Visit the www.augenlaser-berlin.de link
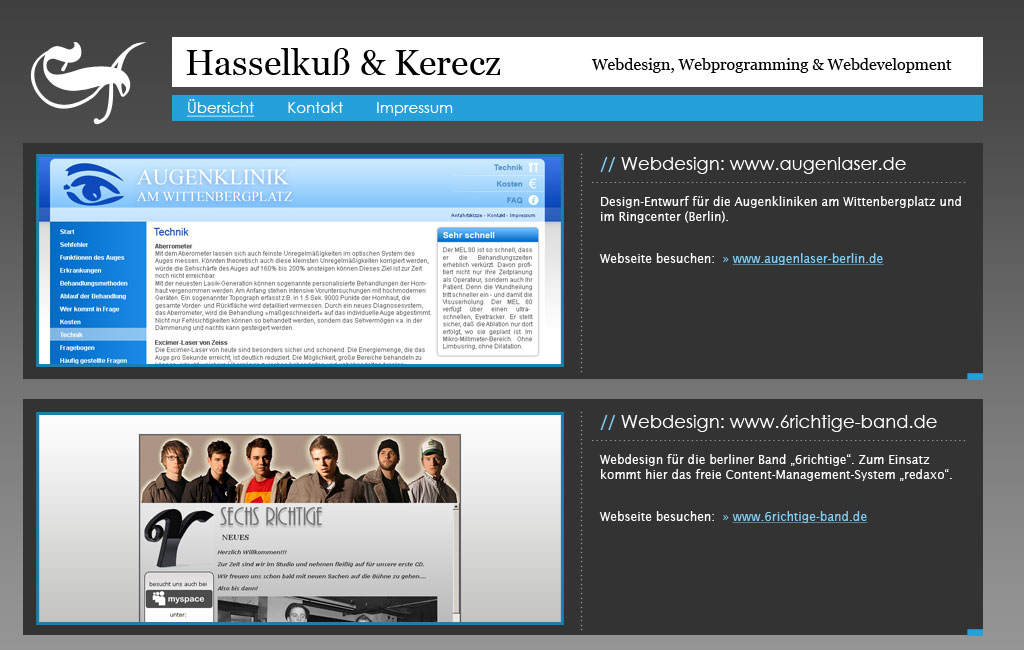1024x650 pixels. pyautogui.click(x=807, y=259)
